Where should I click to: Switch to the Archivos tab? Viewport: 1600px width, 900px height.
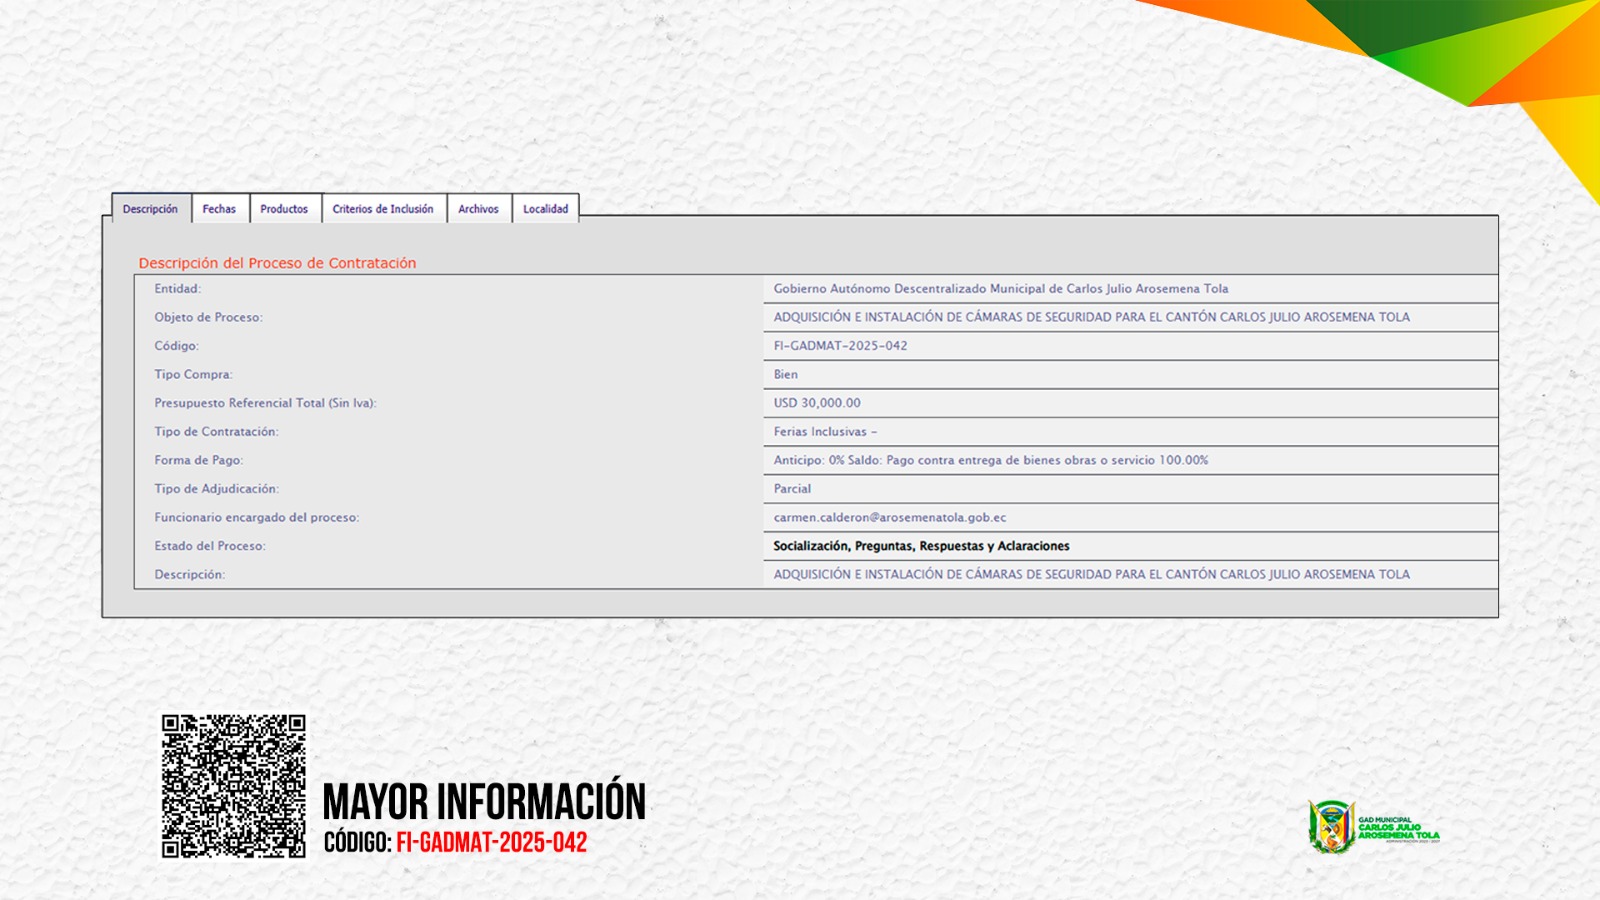478,209
